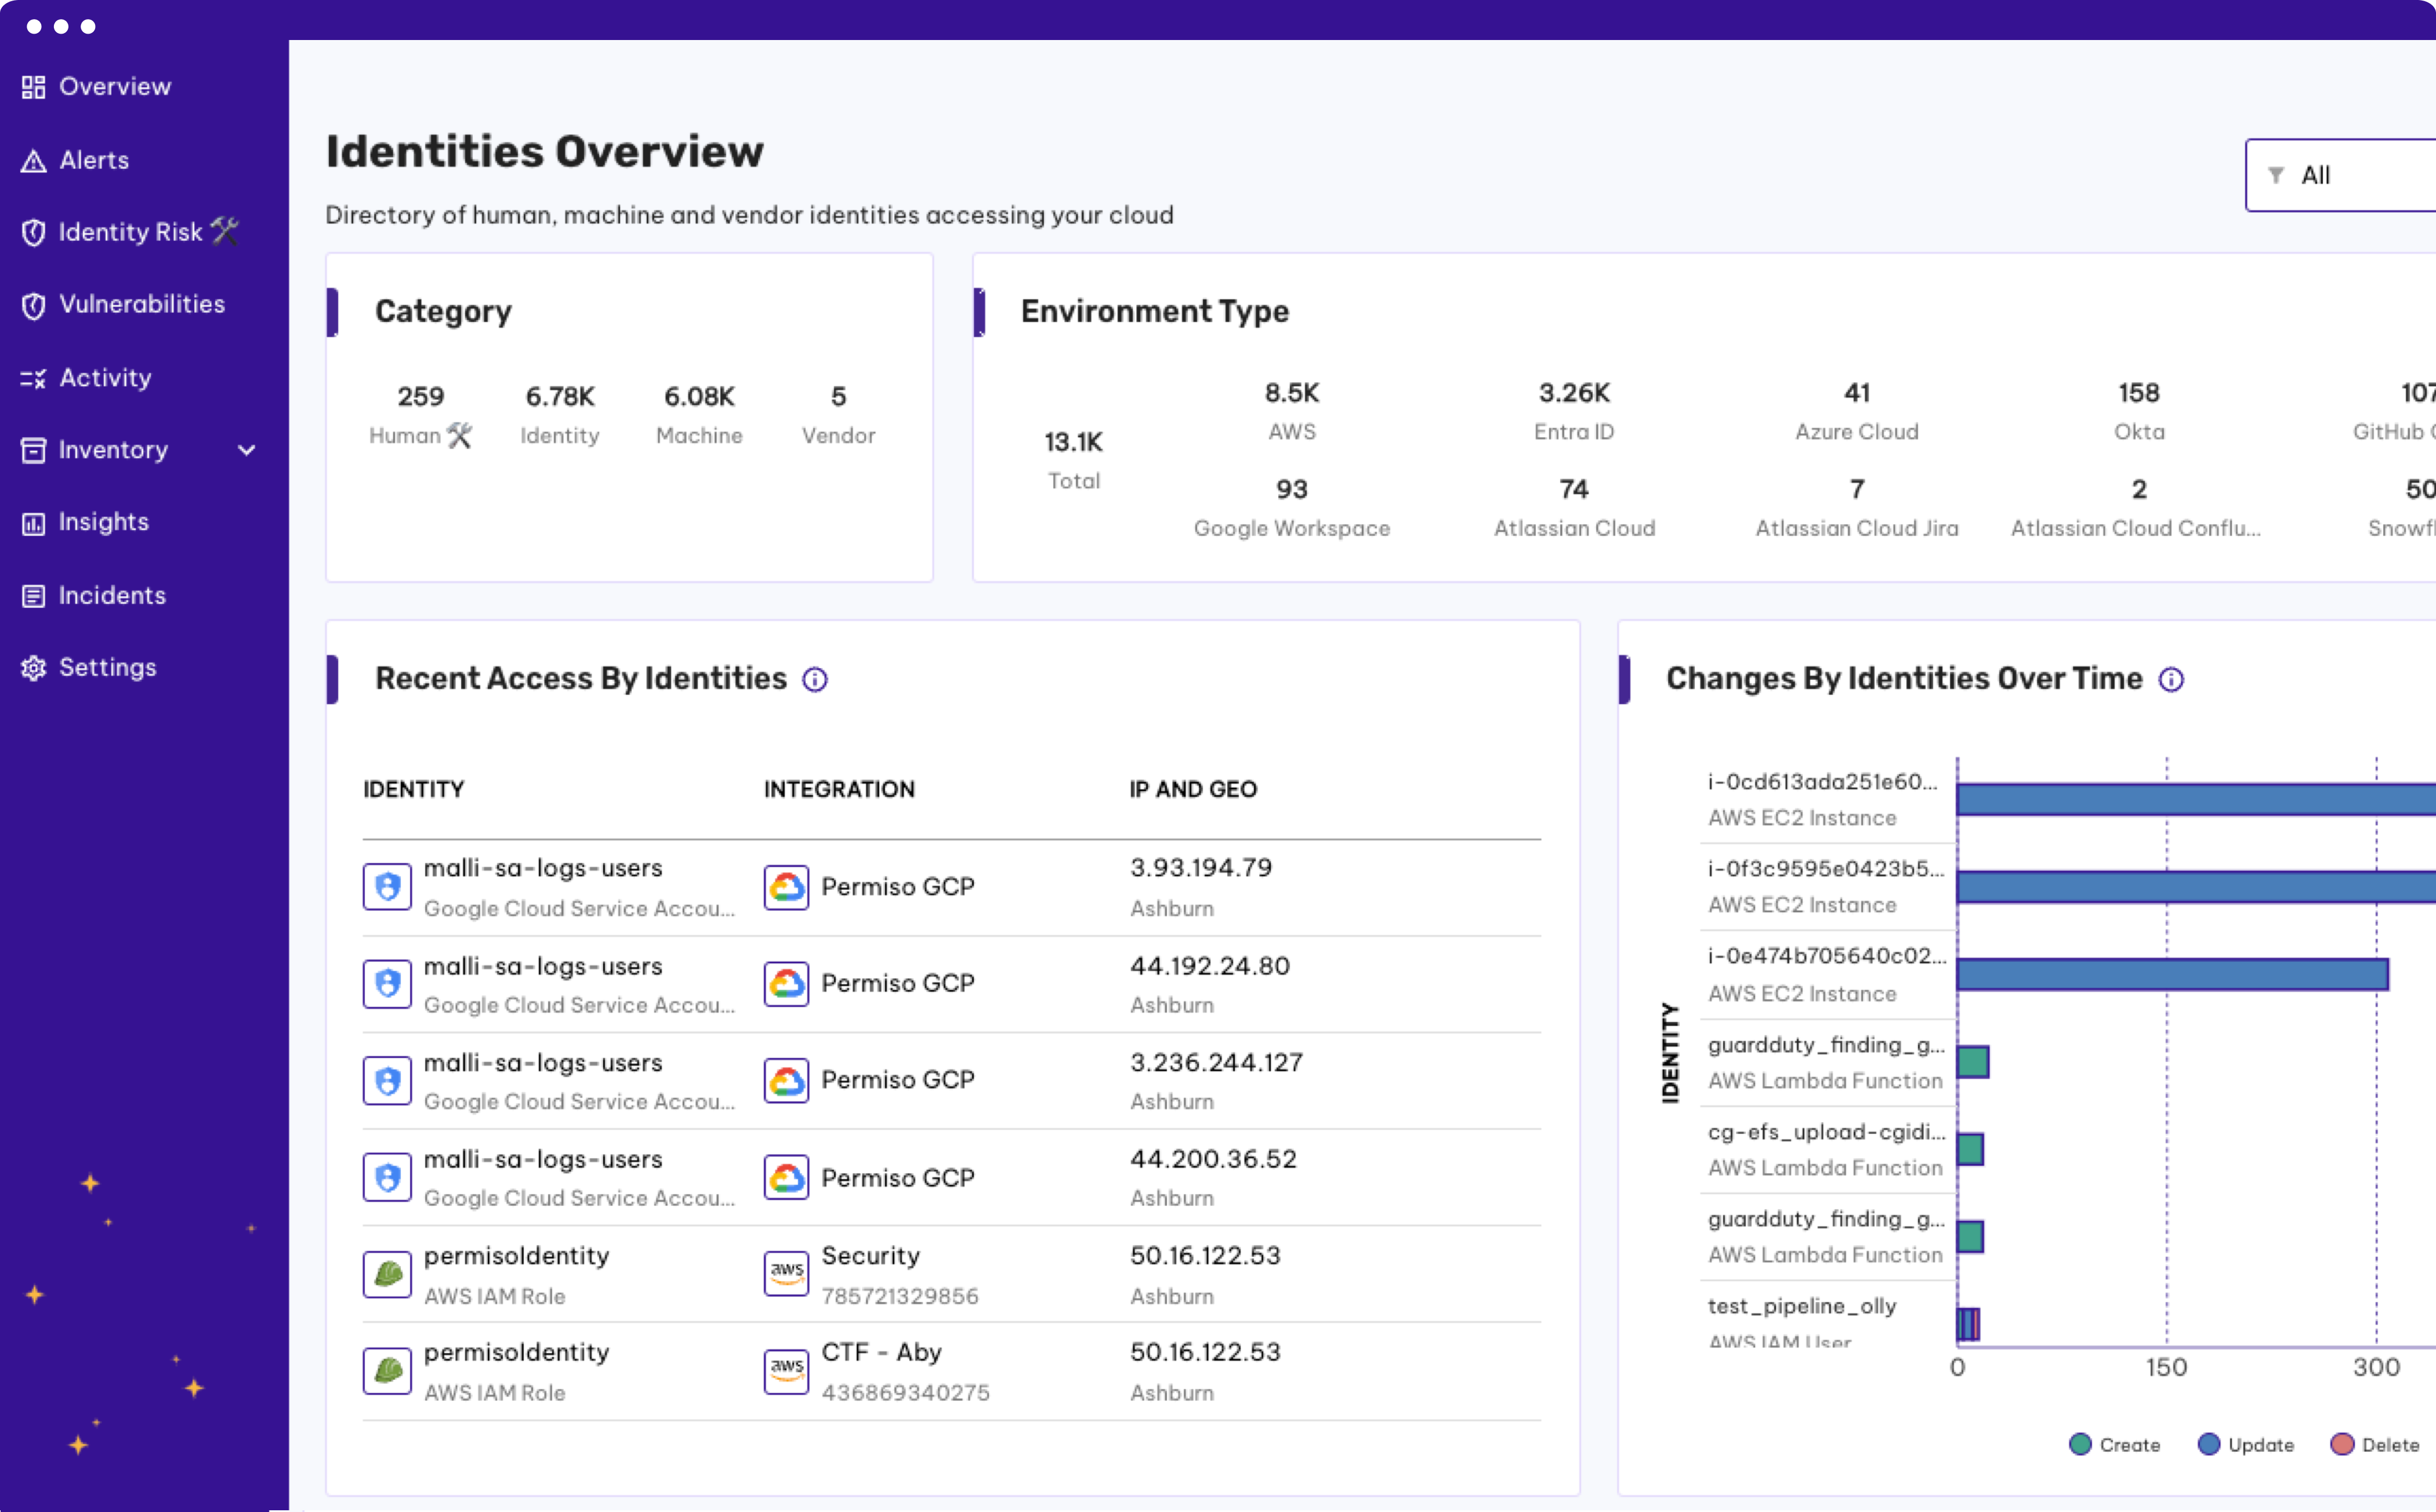This screenshot has width=2436, height=1512.
Task: Click service account icon for 3.236.244.127 row
Action: coord(388,1080)
